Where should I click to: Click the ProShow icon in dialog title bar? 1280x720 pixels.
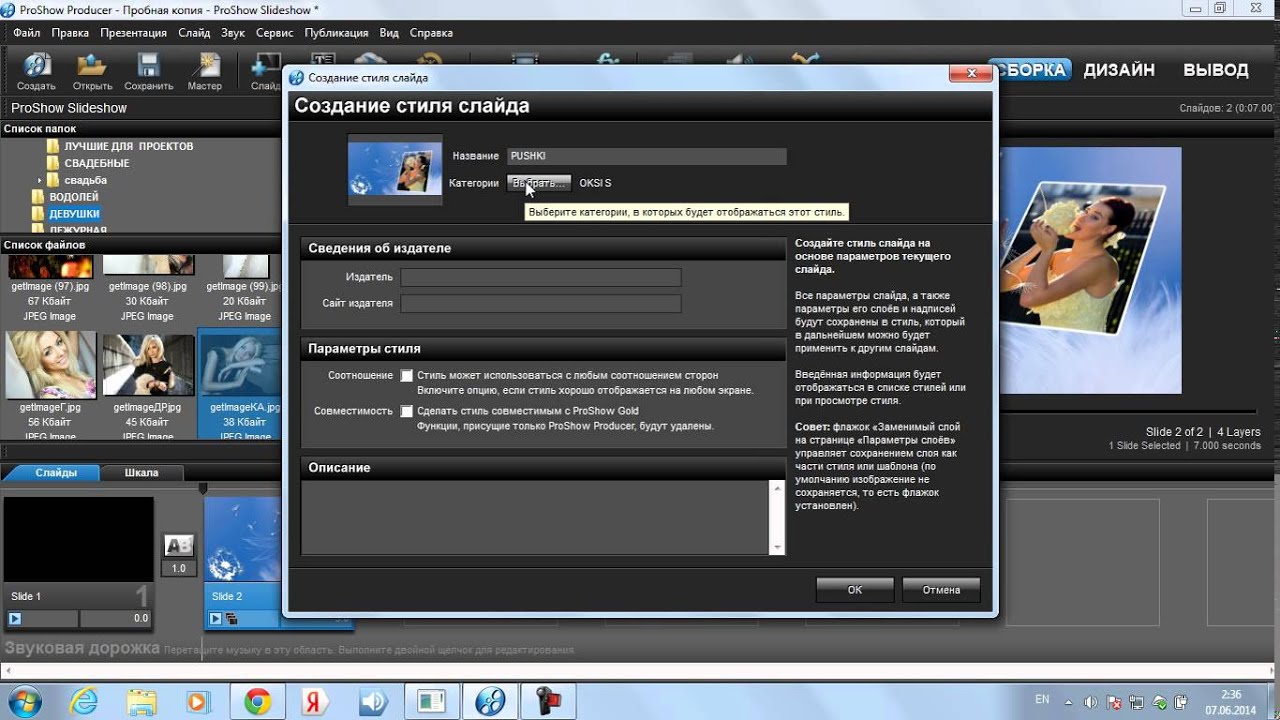296,77
